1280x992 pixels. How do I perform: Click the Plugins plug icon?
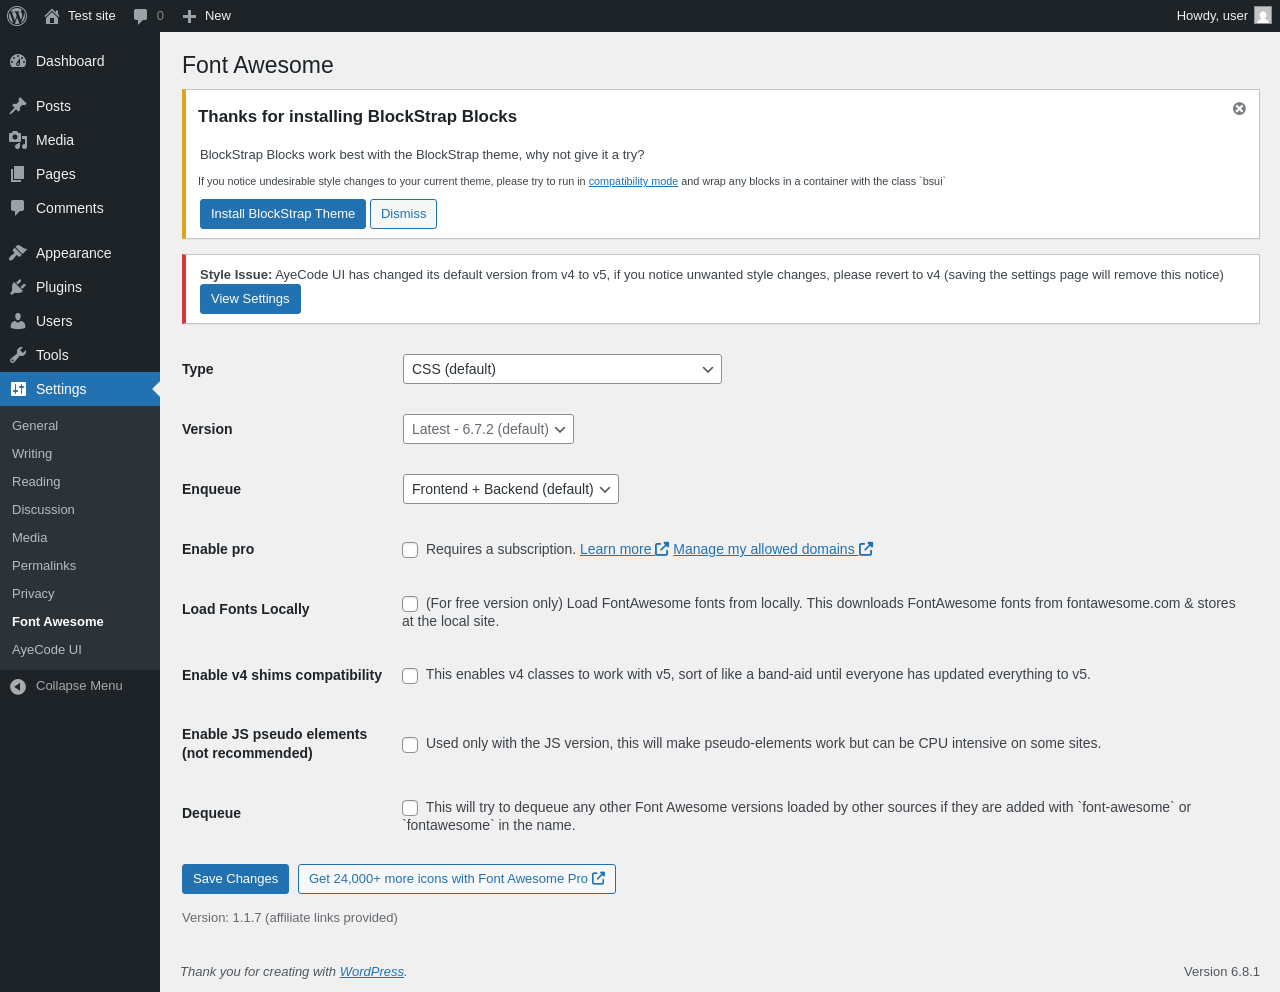point(18,287)
